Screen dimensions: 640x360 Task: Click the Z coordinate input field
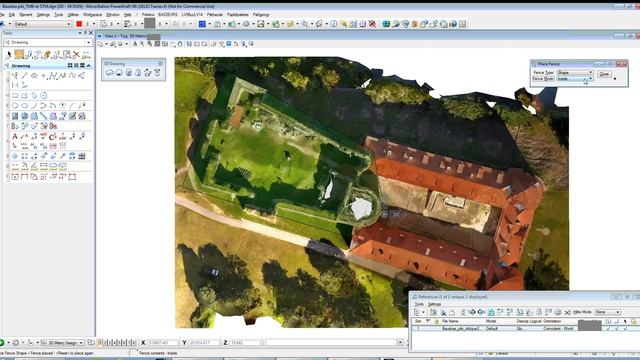click(244, 343)
